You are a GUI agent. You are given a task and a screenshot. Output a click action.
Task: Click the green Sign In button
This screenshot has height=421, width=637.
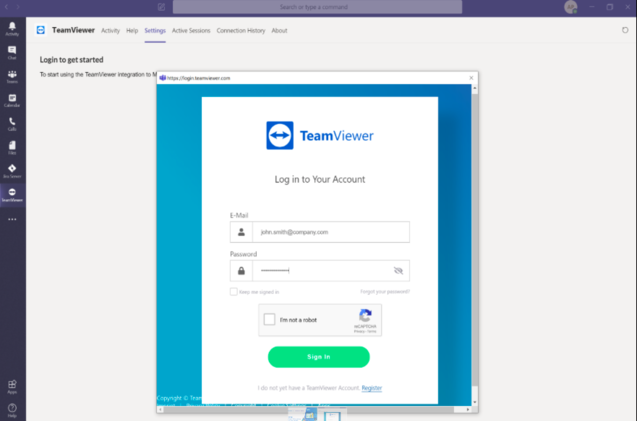[x=319, y=357]
